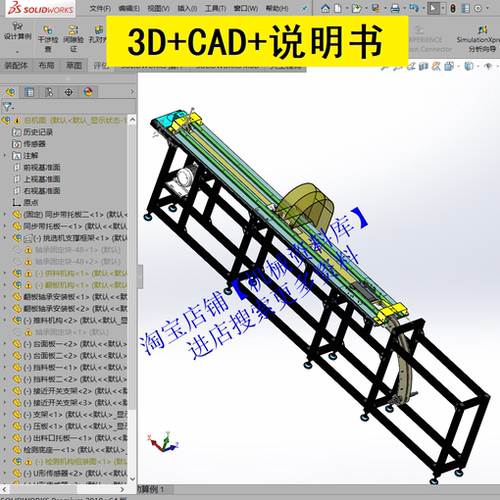Click the Open file icon

point(357,8)
